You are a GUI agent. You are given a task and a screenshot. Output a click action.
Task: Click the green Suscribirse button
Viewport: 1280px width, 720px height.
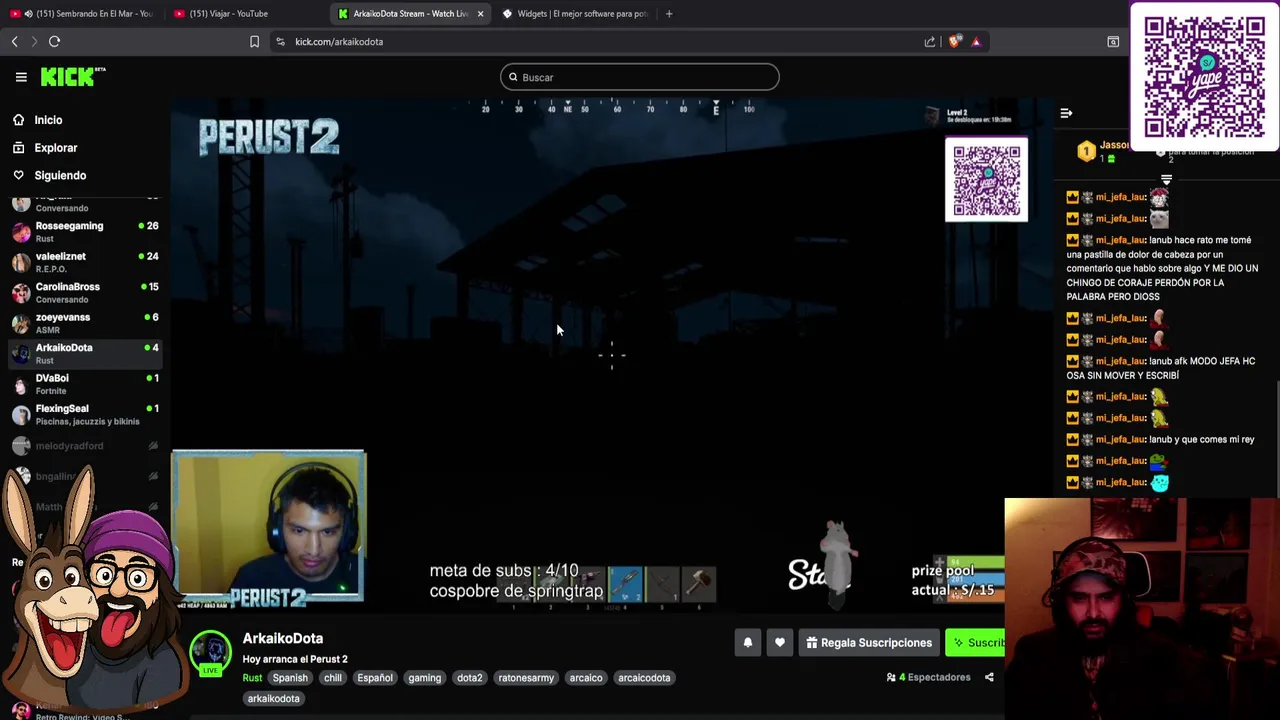[976, 643]
